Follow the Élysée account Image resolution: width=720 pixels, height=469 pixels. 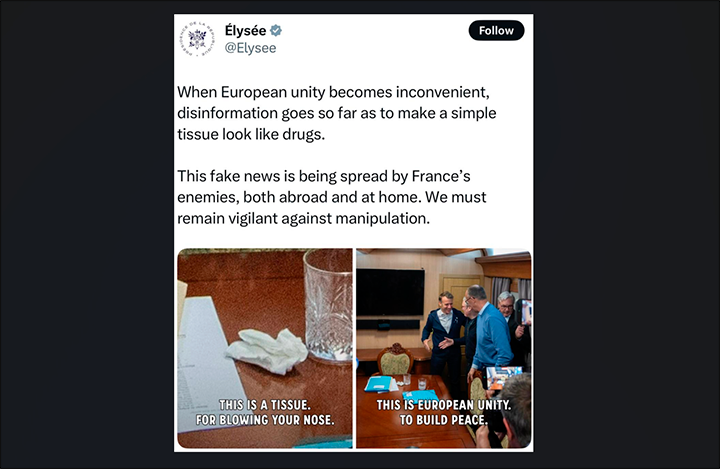point(496,30)
